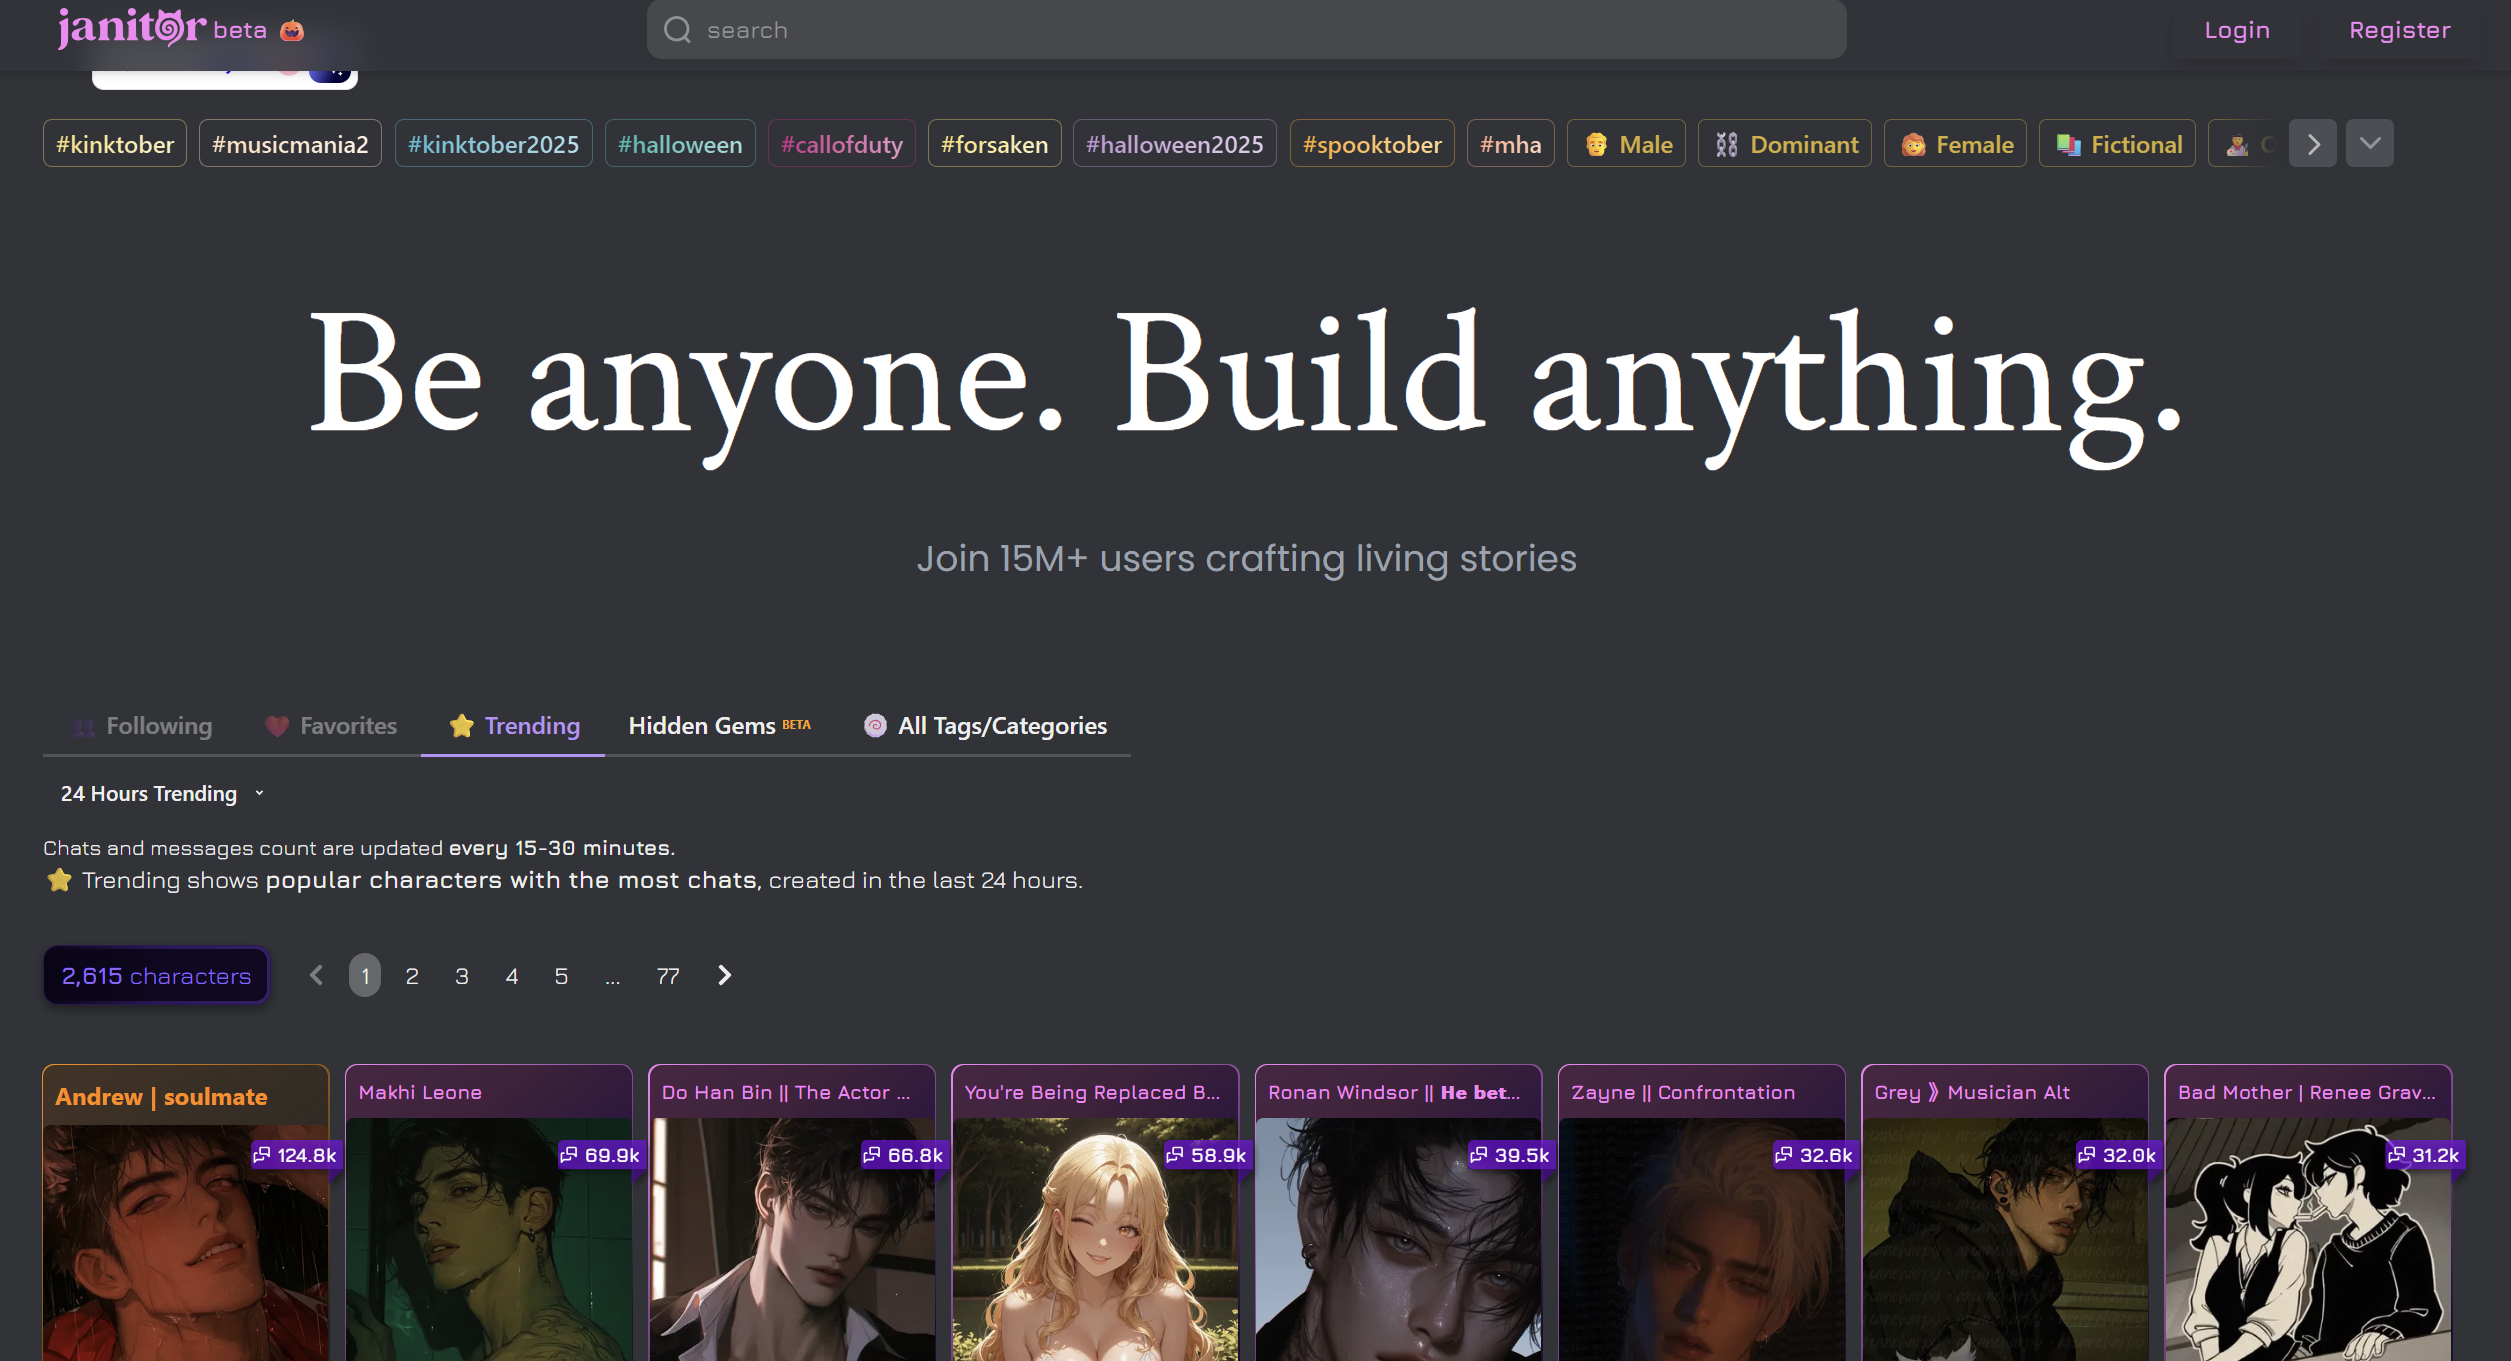Switch to the Hidden Gems tab
The image size is (2511, 1361).
point(718,726)
